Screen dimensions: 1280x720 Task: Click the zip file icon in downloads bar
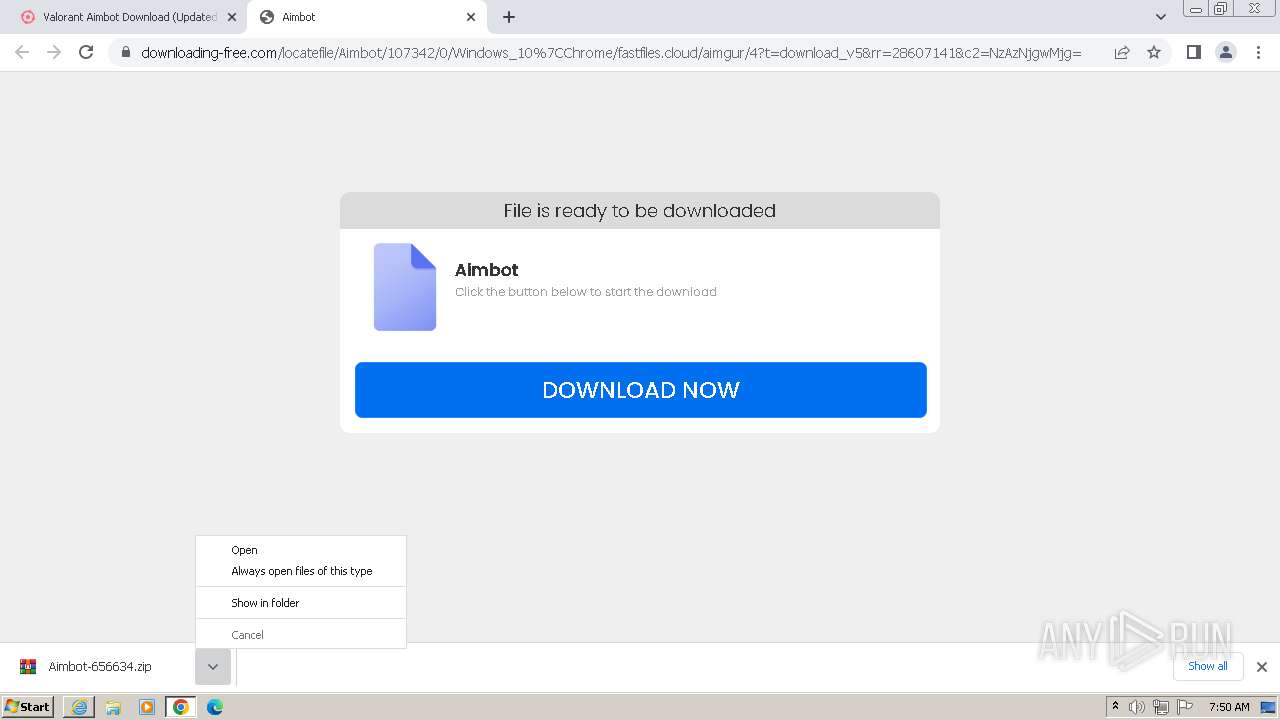click(x=28, y=667)
